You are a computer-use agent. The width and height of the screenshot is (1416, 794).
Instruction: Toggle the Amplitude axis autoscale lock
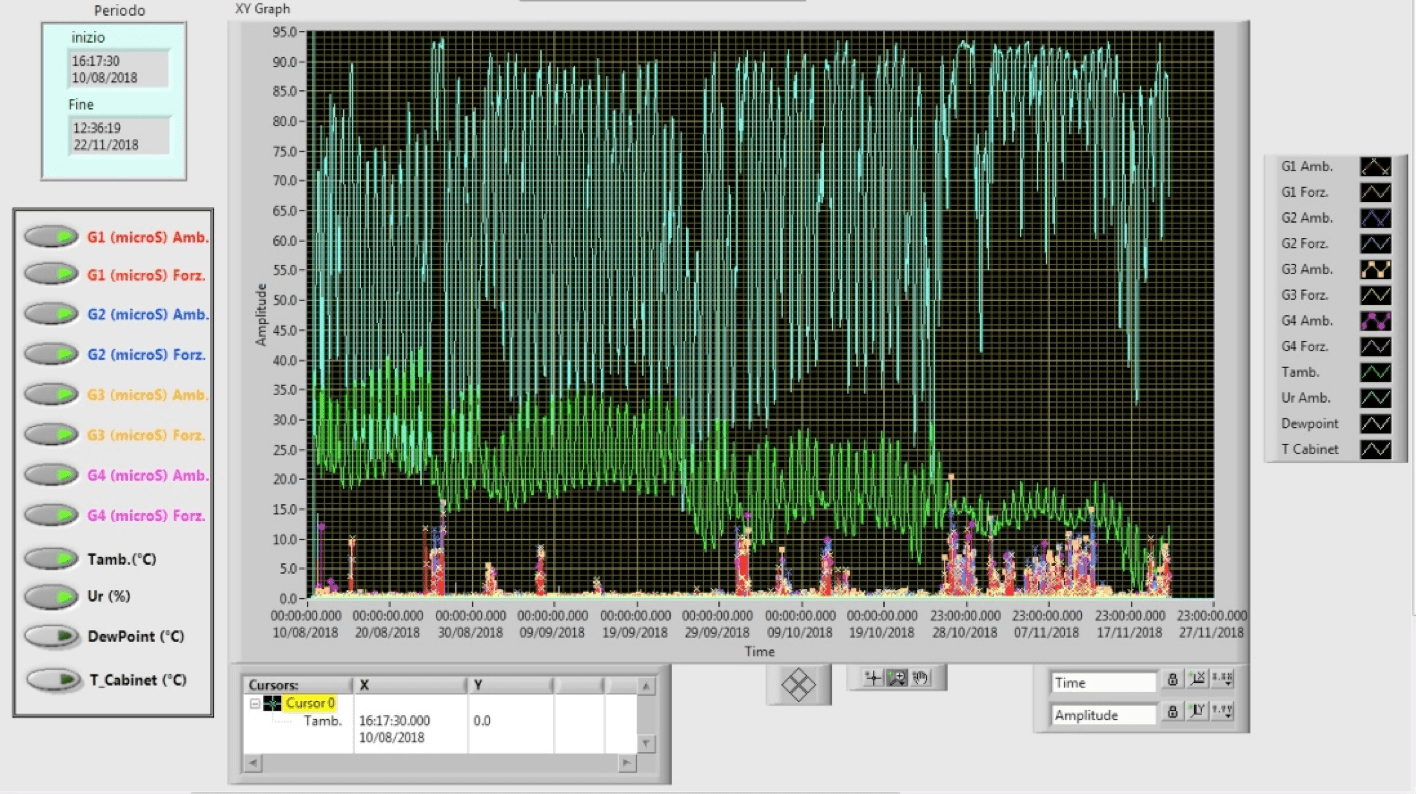tap(1171, 713)
